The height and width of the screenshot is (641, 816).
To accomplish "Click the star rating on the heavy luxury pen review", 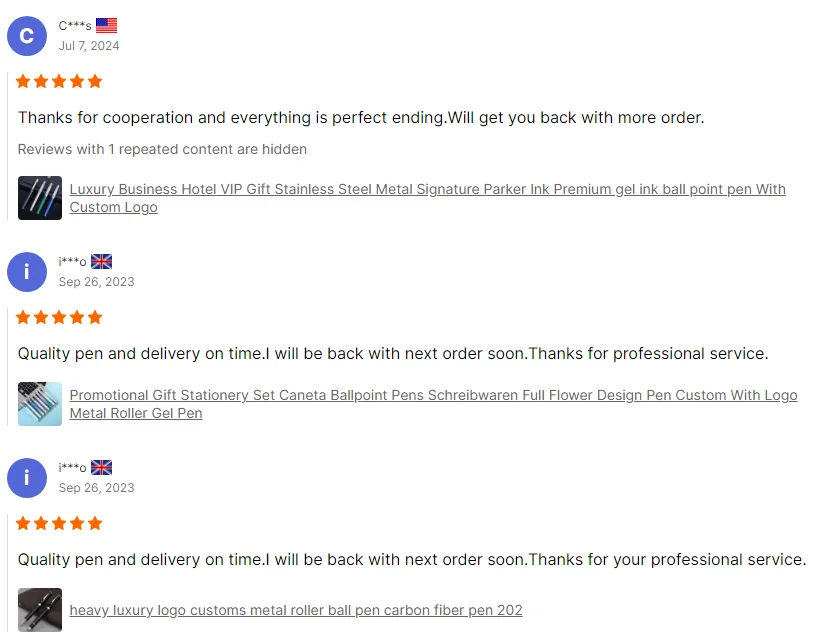I will coord(59,523).
